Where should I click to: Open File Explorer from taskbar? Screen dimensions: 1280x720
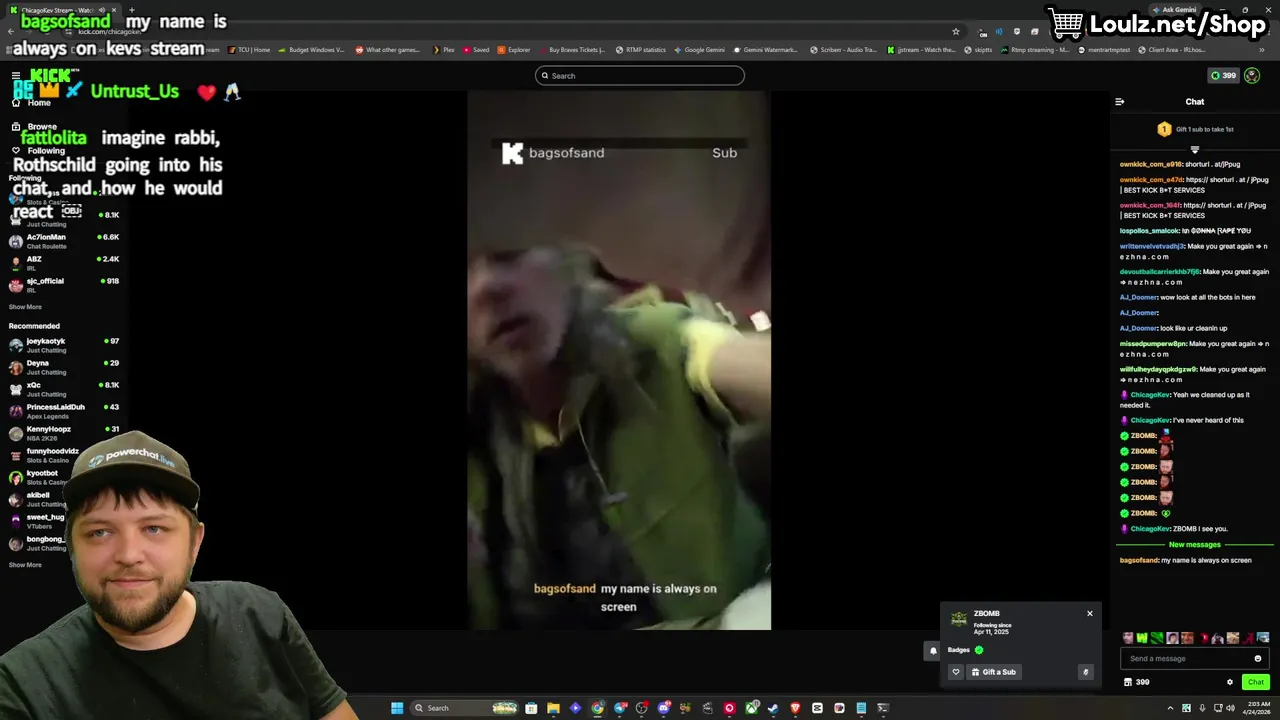[x=553, y=708]
